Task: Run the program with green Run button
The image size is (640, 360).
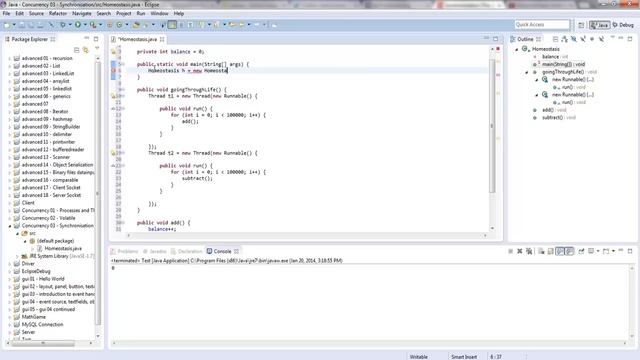Action: 78,25
